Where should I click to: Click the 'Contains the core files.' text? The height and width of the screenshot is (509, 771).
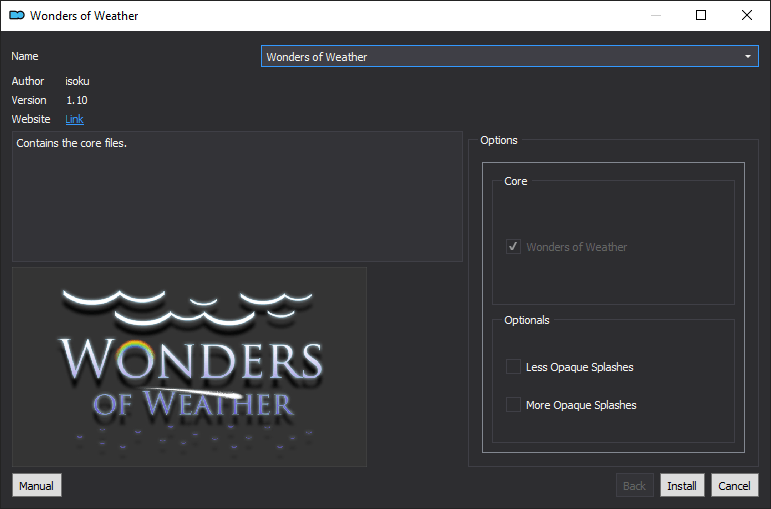tap(71, 143)
